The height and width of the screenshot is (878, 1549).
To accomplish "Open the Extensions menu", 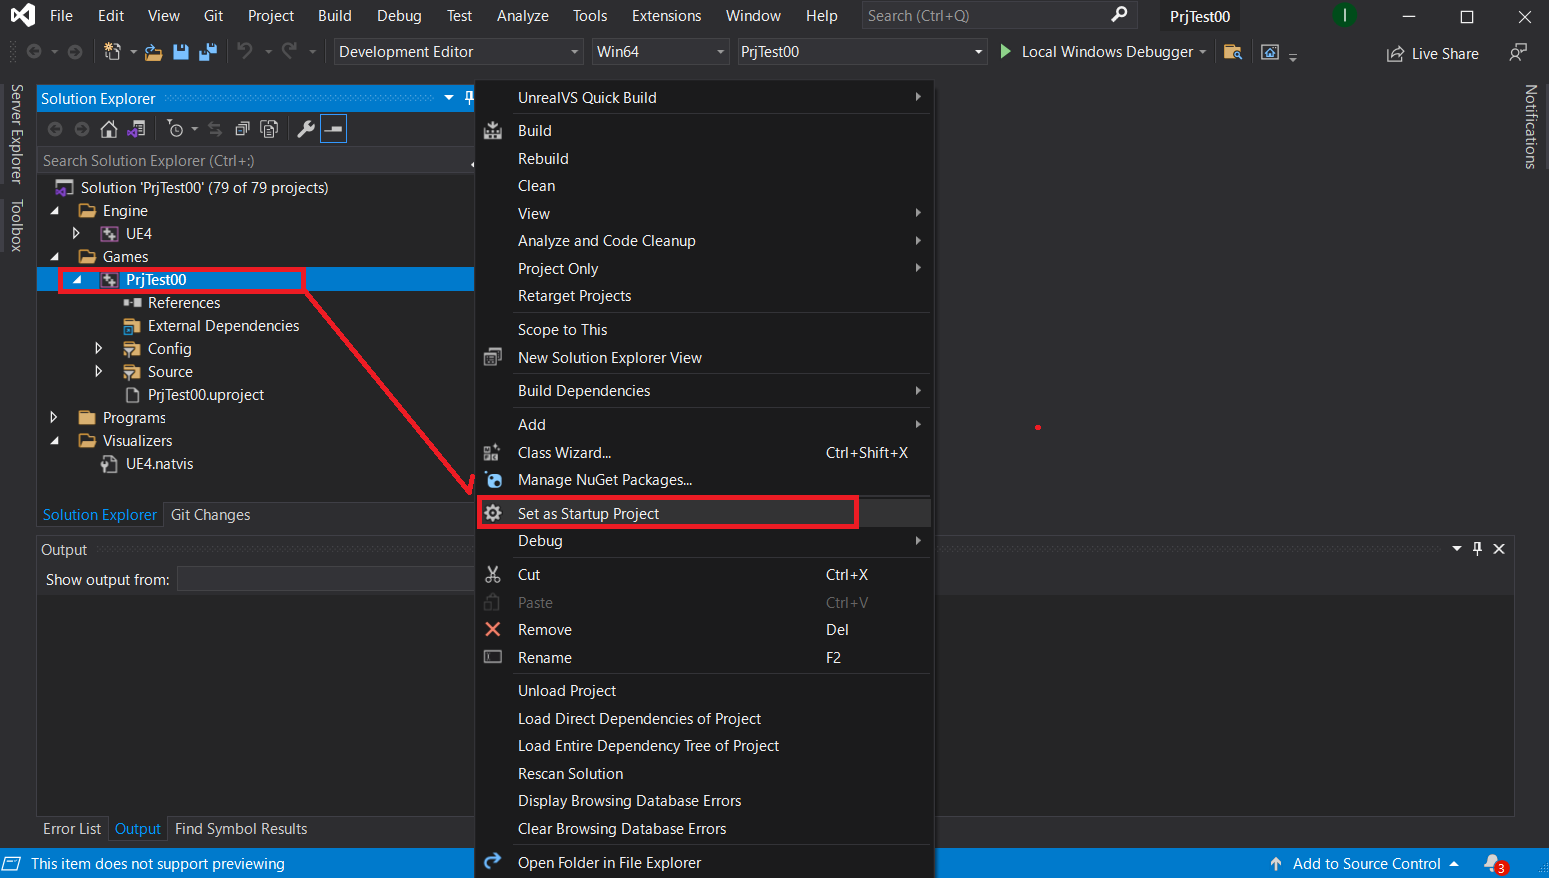I will point(666,16).
